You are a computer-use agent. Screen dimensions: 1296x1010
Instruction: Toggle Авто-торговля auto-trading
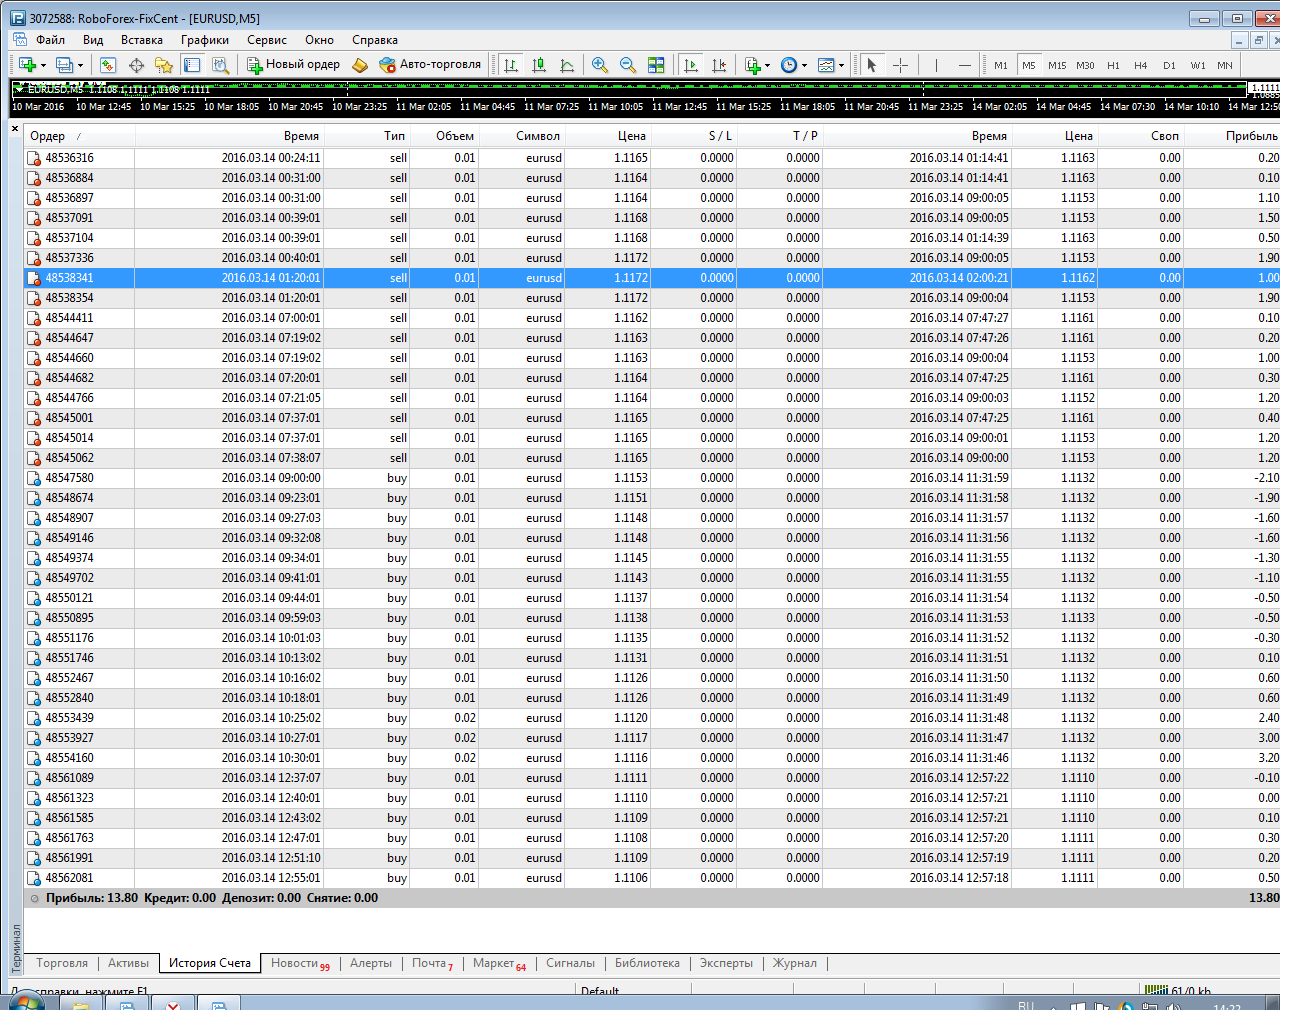tap(430, 65)
